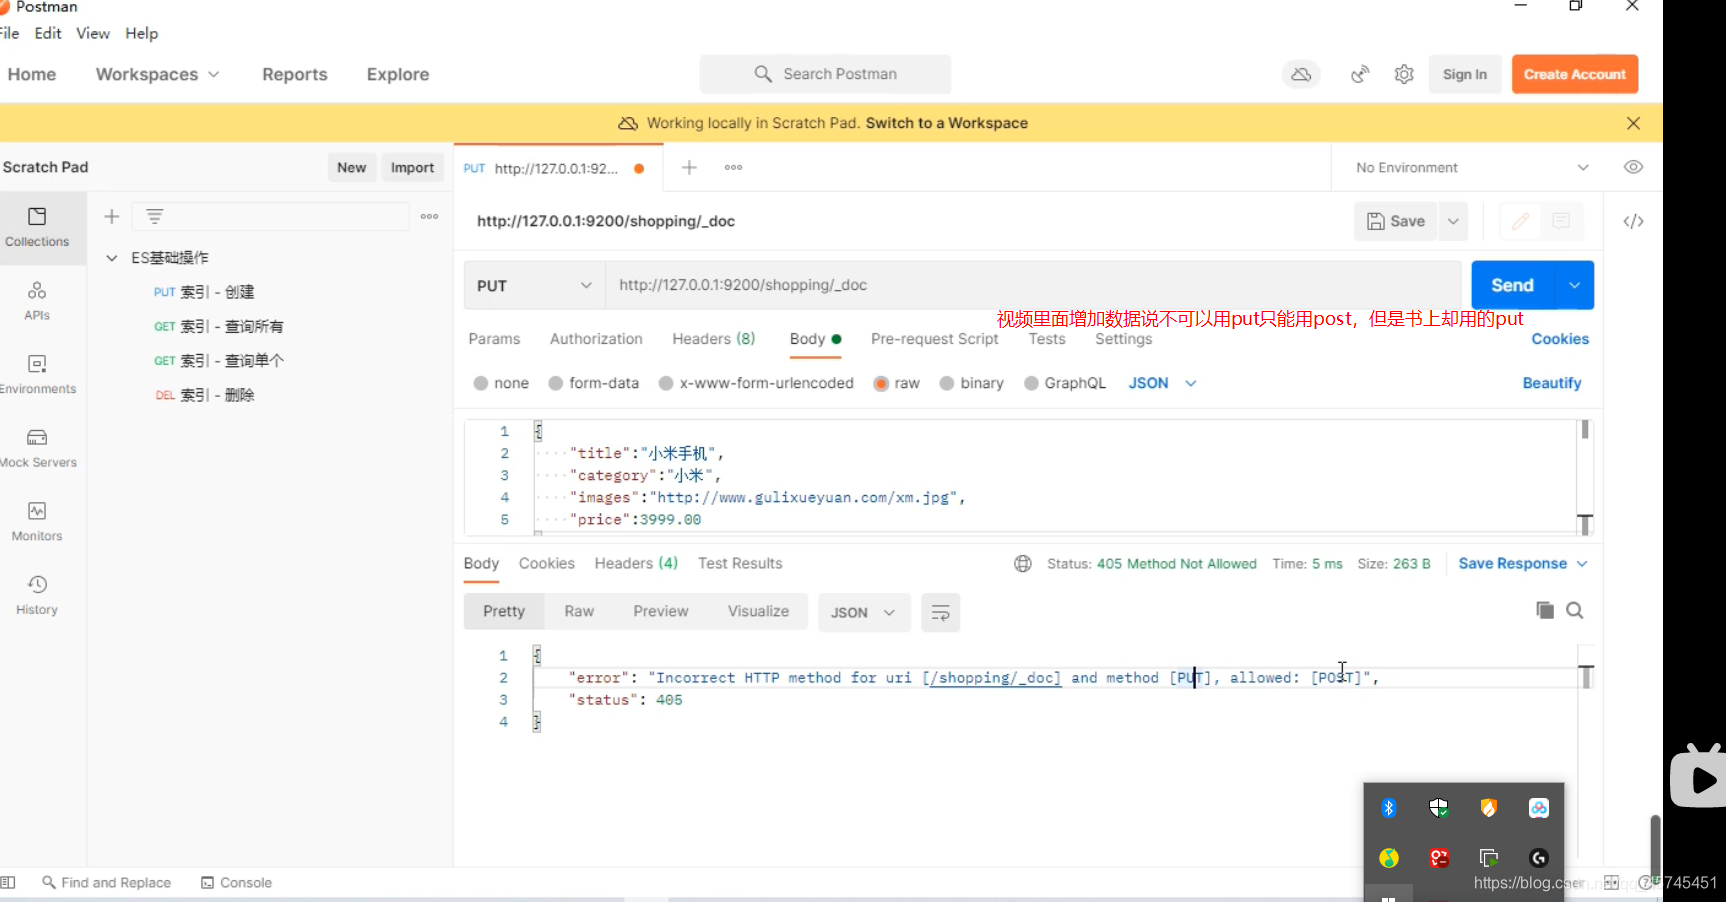Open the GET 索引 - 查询所有 request
The height and width of the screenshot is (902, 1726).
(x=219, y=326)
